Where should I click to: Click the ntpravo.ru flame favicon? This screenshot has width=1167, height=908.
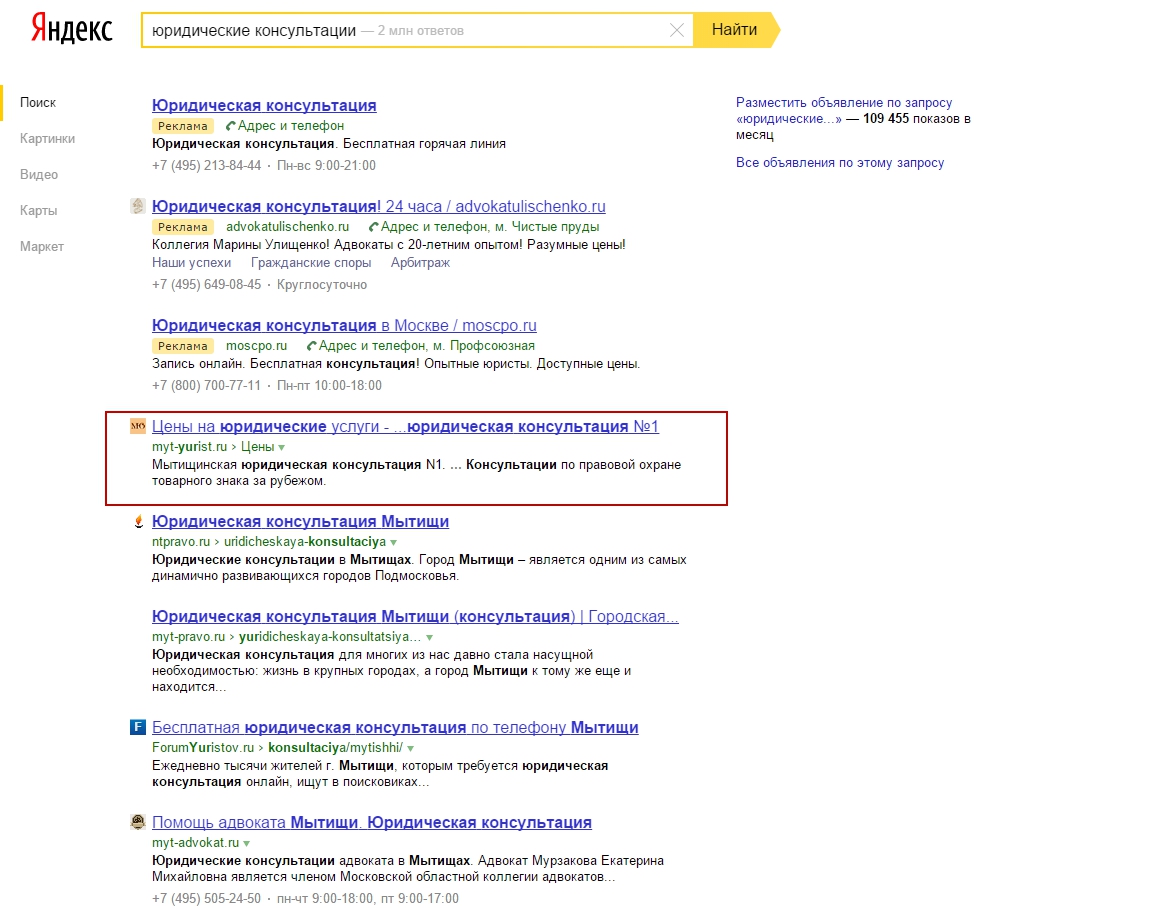[138, 522]
